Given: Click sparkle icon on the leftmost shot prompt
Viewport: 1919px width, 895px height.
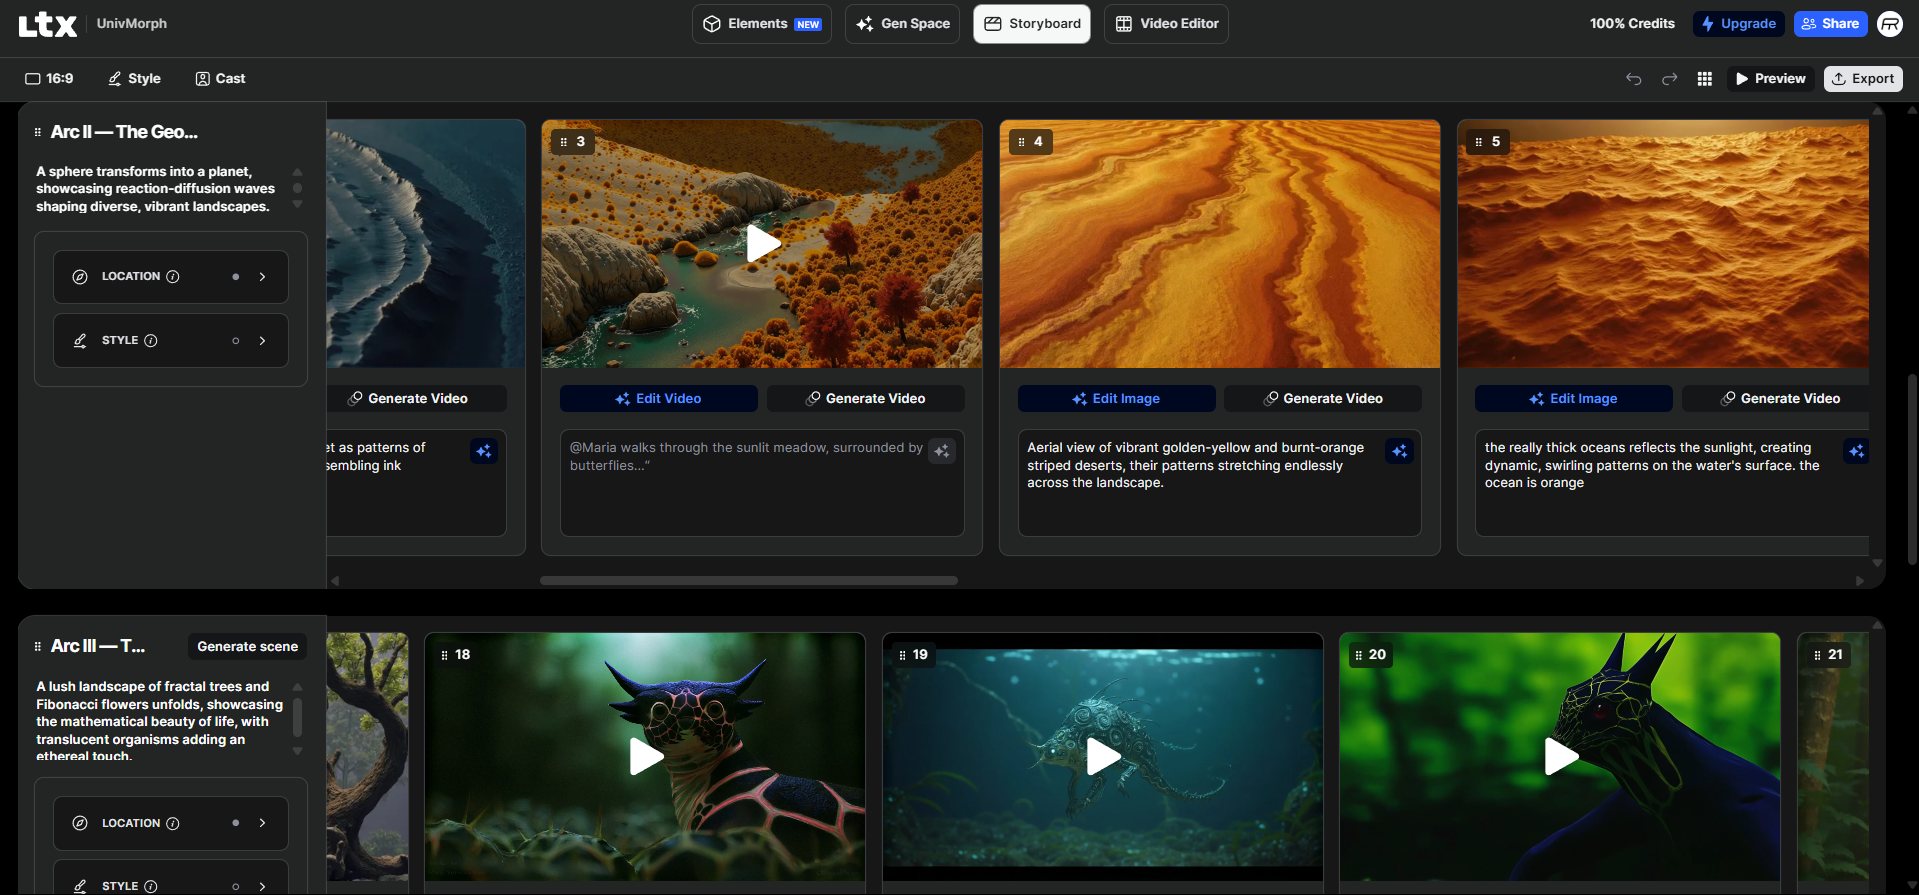Looking at the screenshot, I should coord(484,451).
